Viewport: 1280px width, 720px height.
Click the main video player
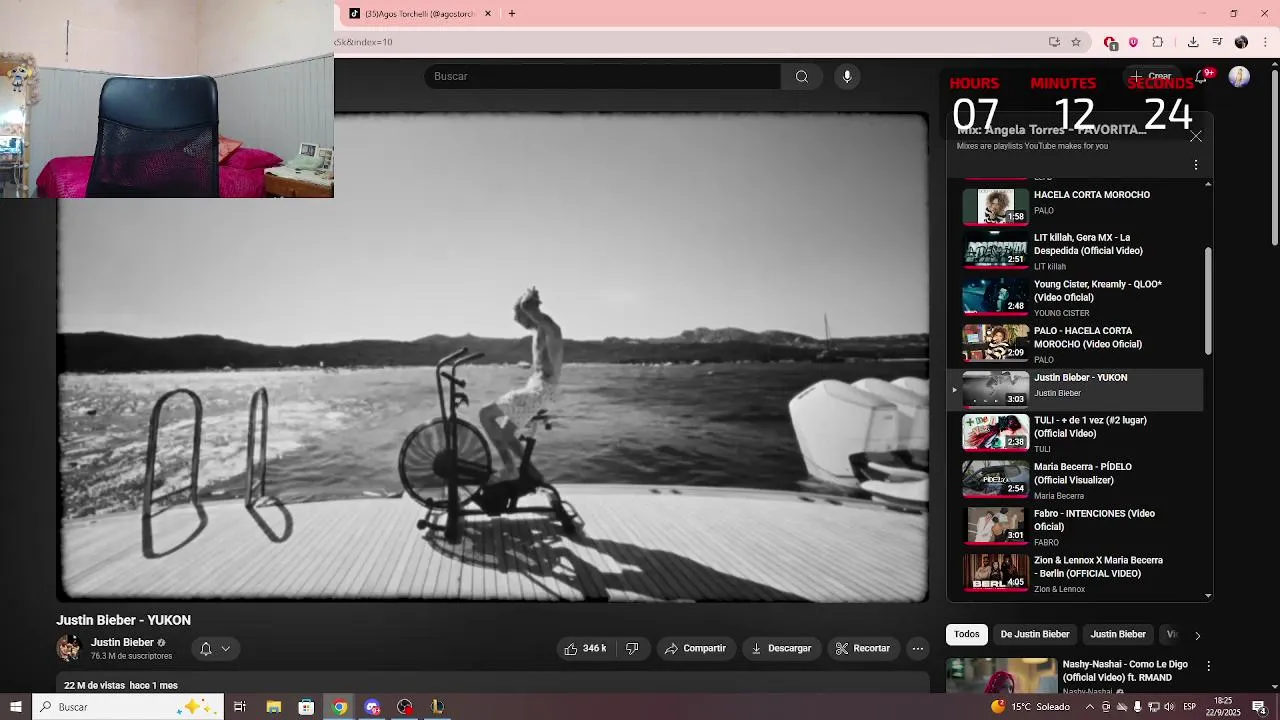[493, 357]
